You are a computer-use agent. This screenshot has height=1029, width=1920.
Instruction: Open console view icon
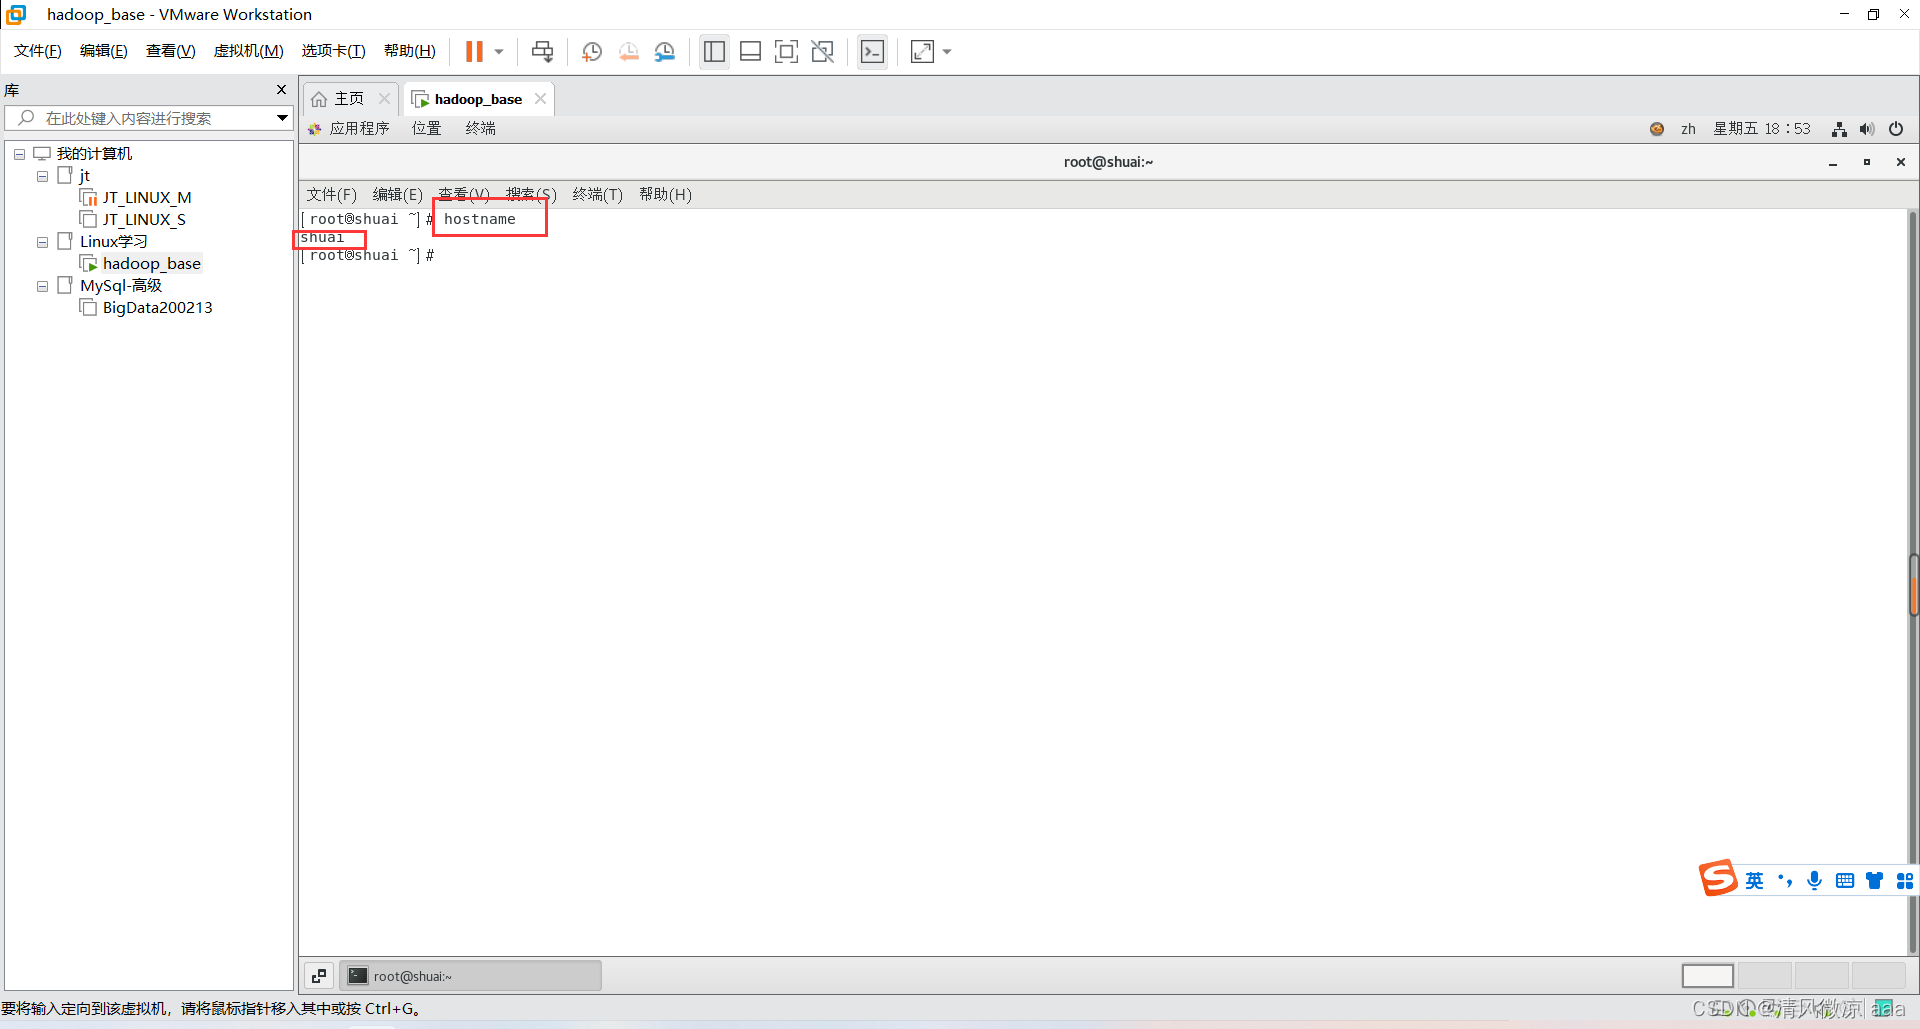[x=872, y=51]
